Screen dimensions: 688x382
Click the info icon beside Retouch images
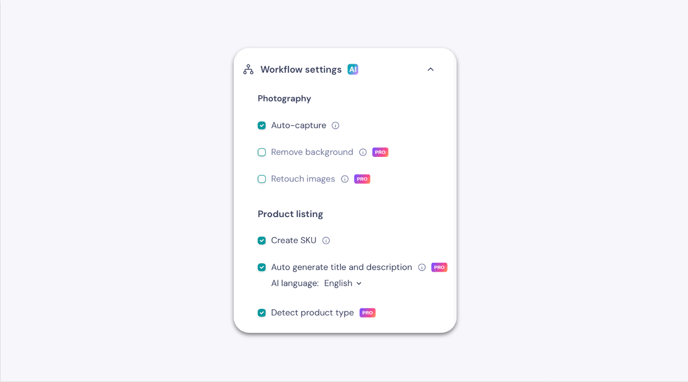pyautogui.click(x=345, y=179)
